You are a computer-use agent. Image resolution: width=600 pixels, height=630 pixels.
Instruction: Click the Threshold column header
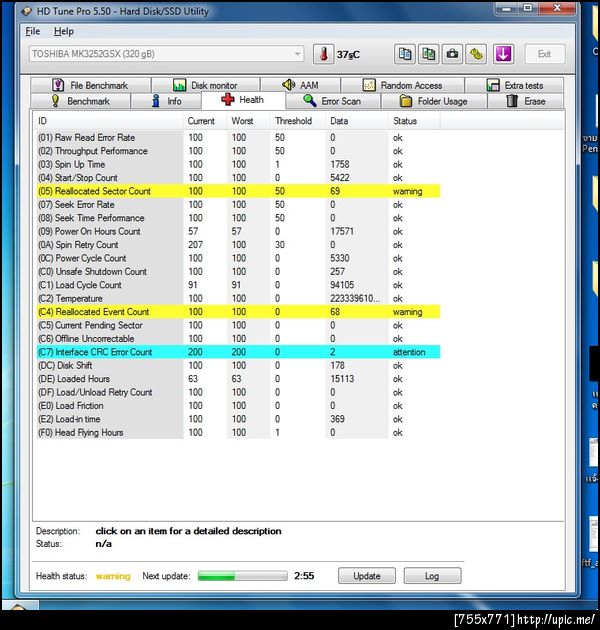coord(297,121)
